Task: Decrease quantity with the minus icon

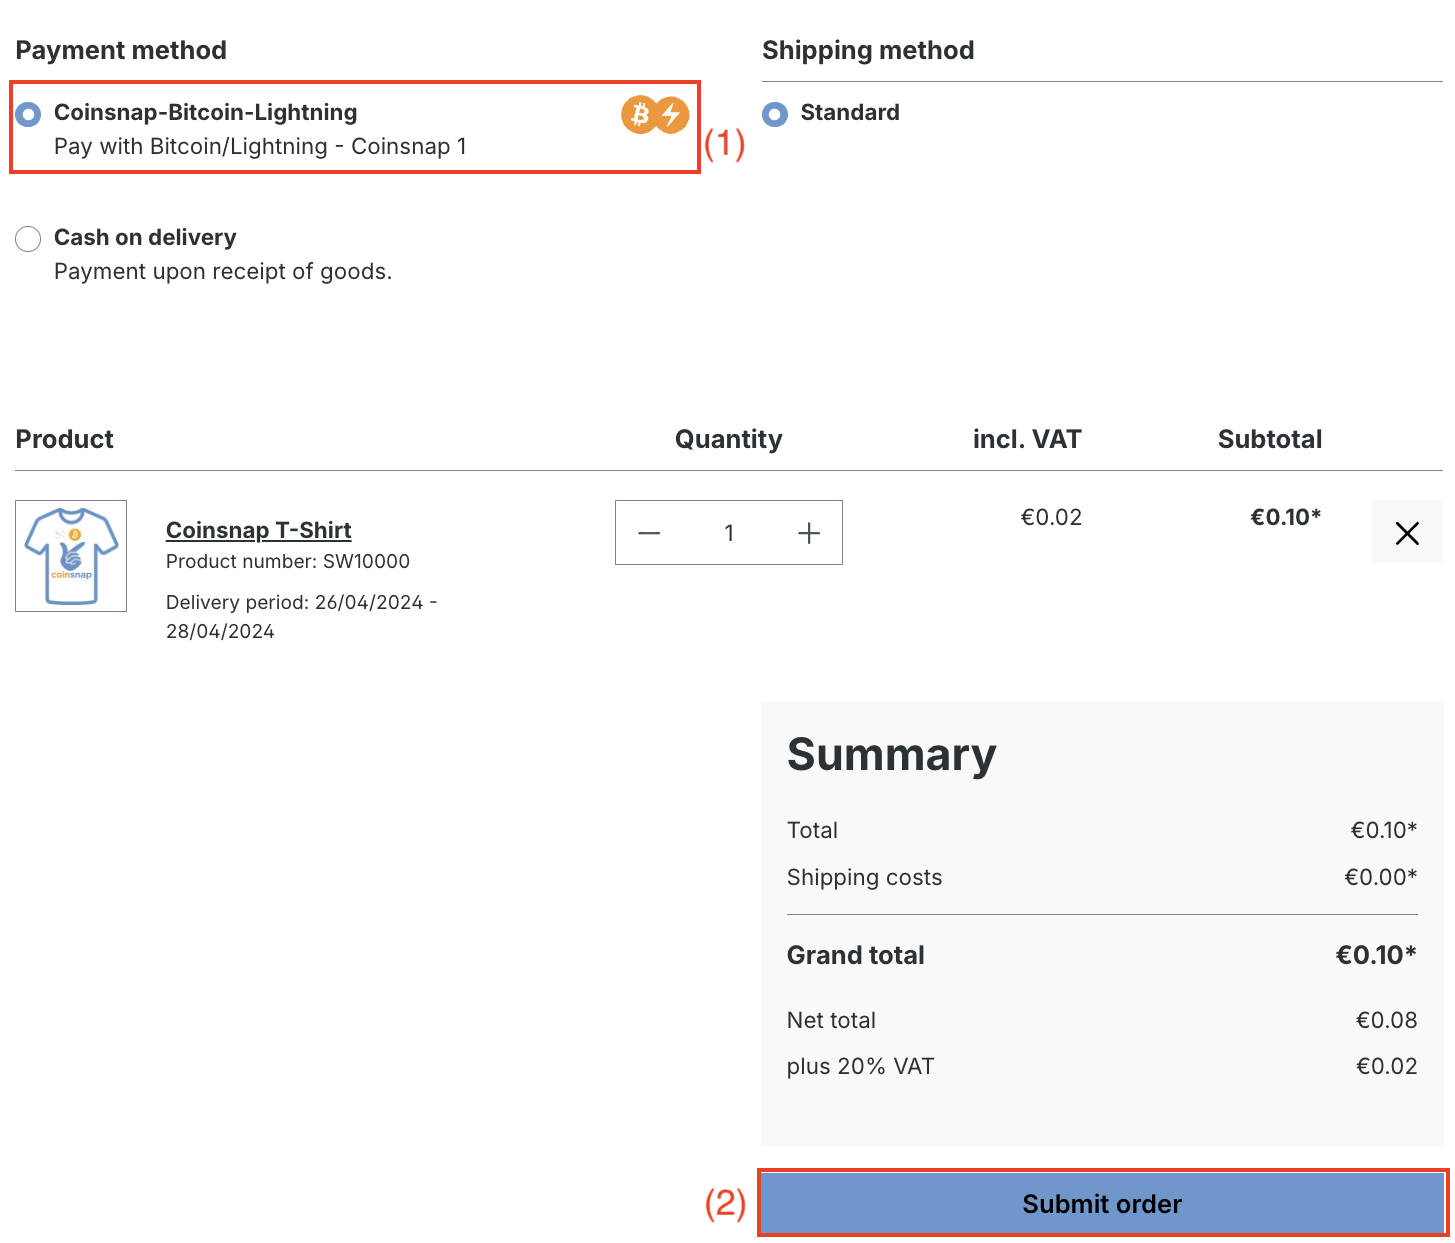Action: pyautogui.click(x=649, y=533)
